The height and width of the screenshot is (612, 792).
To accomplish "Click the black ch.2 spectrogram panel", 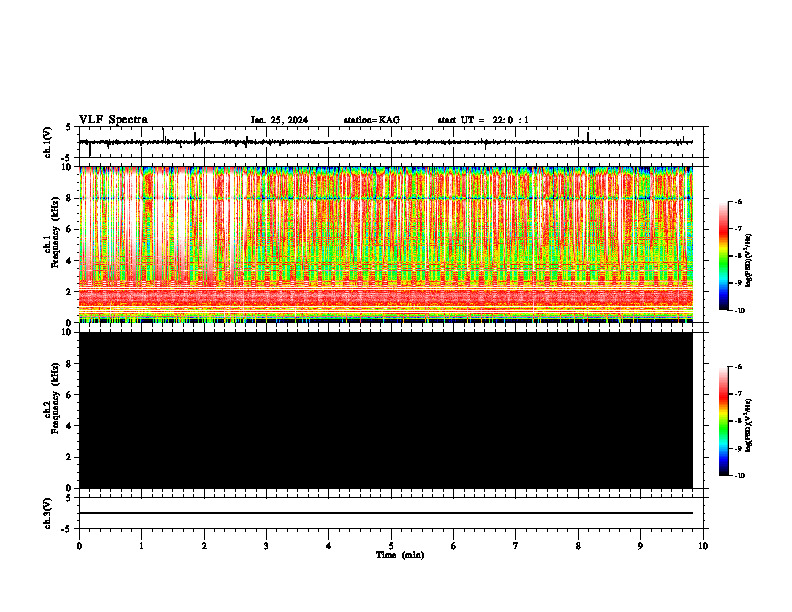I will (x=386, y=410).
